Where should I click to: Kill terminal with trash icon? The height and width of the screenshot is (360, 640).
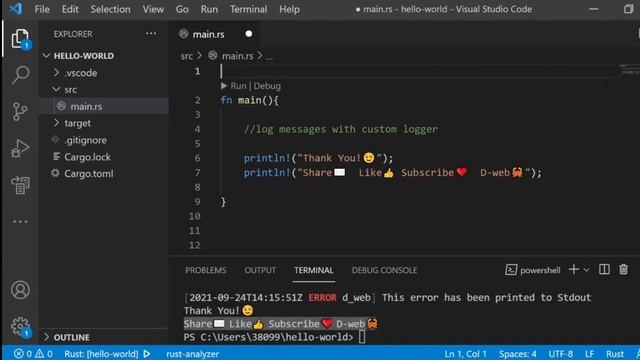[x=623, y=269]
